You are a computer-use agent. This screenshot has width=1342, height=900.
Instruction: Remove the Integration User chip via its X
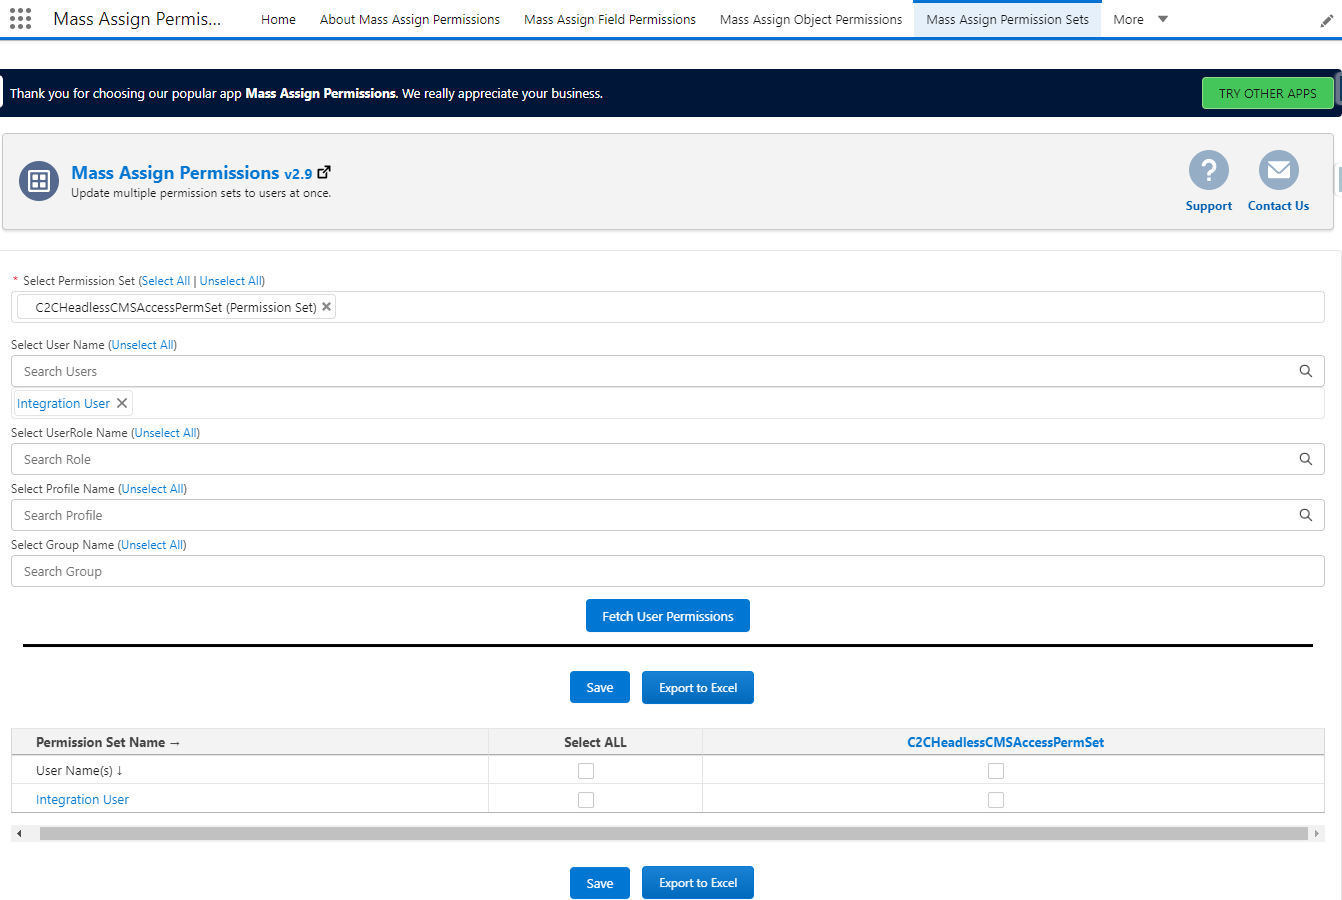click(121, 403)
